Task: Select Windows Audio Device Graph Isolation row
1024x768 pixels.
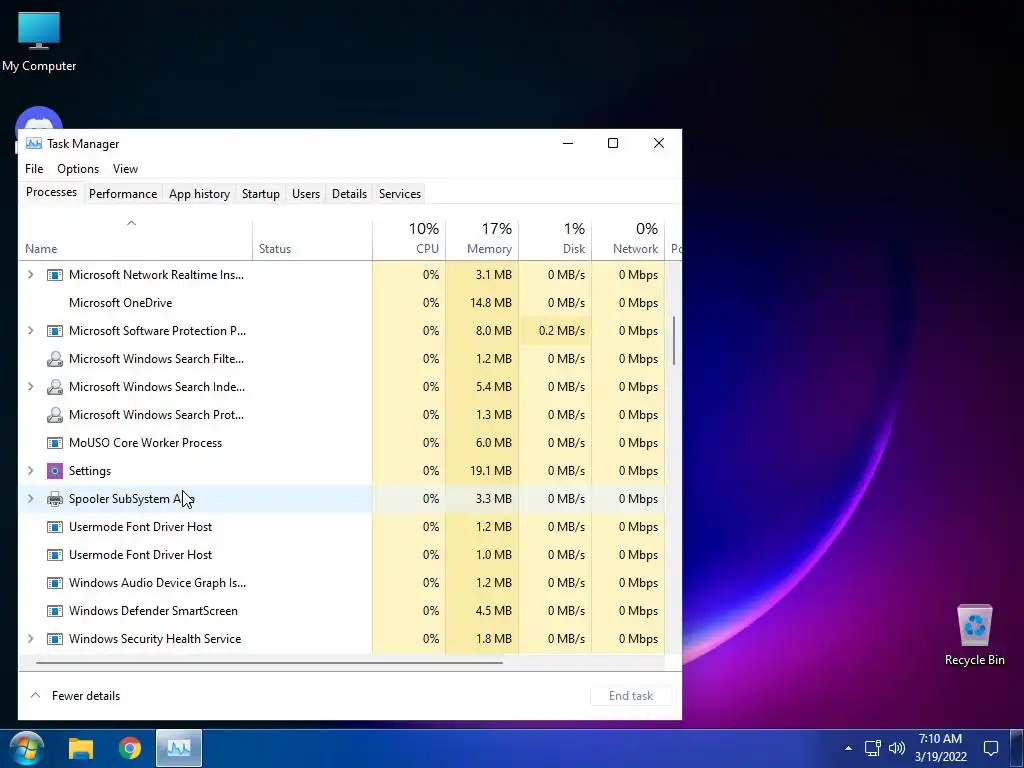Action: click(x=342, y=583)
